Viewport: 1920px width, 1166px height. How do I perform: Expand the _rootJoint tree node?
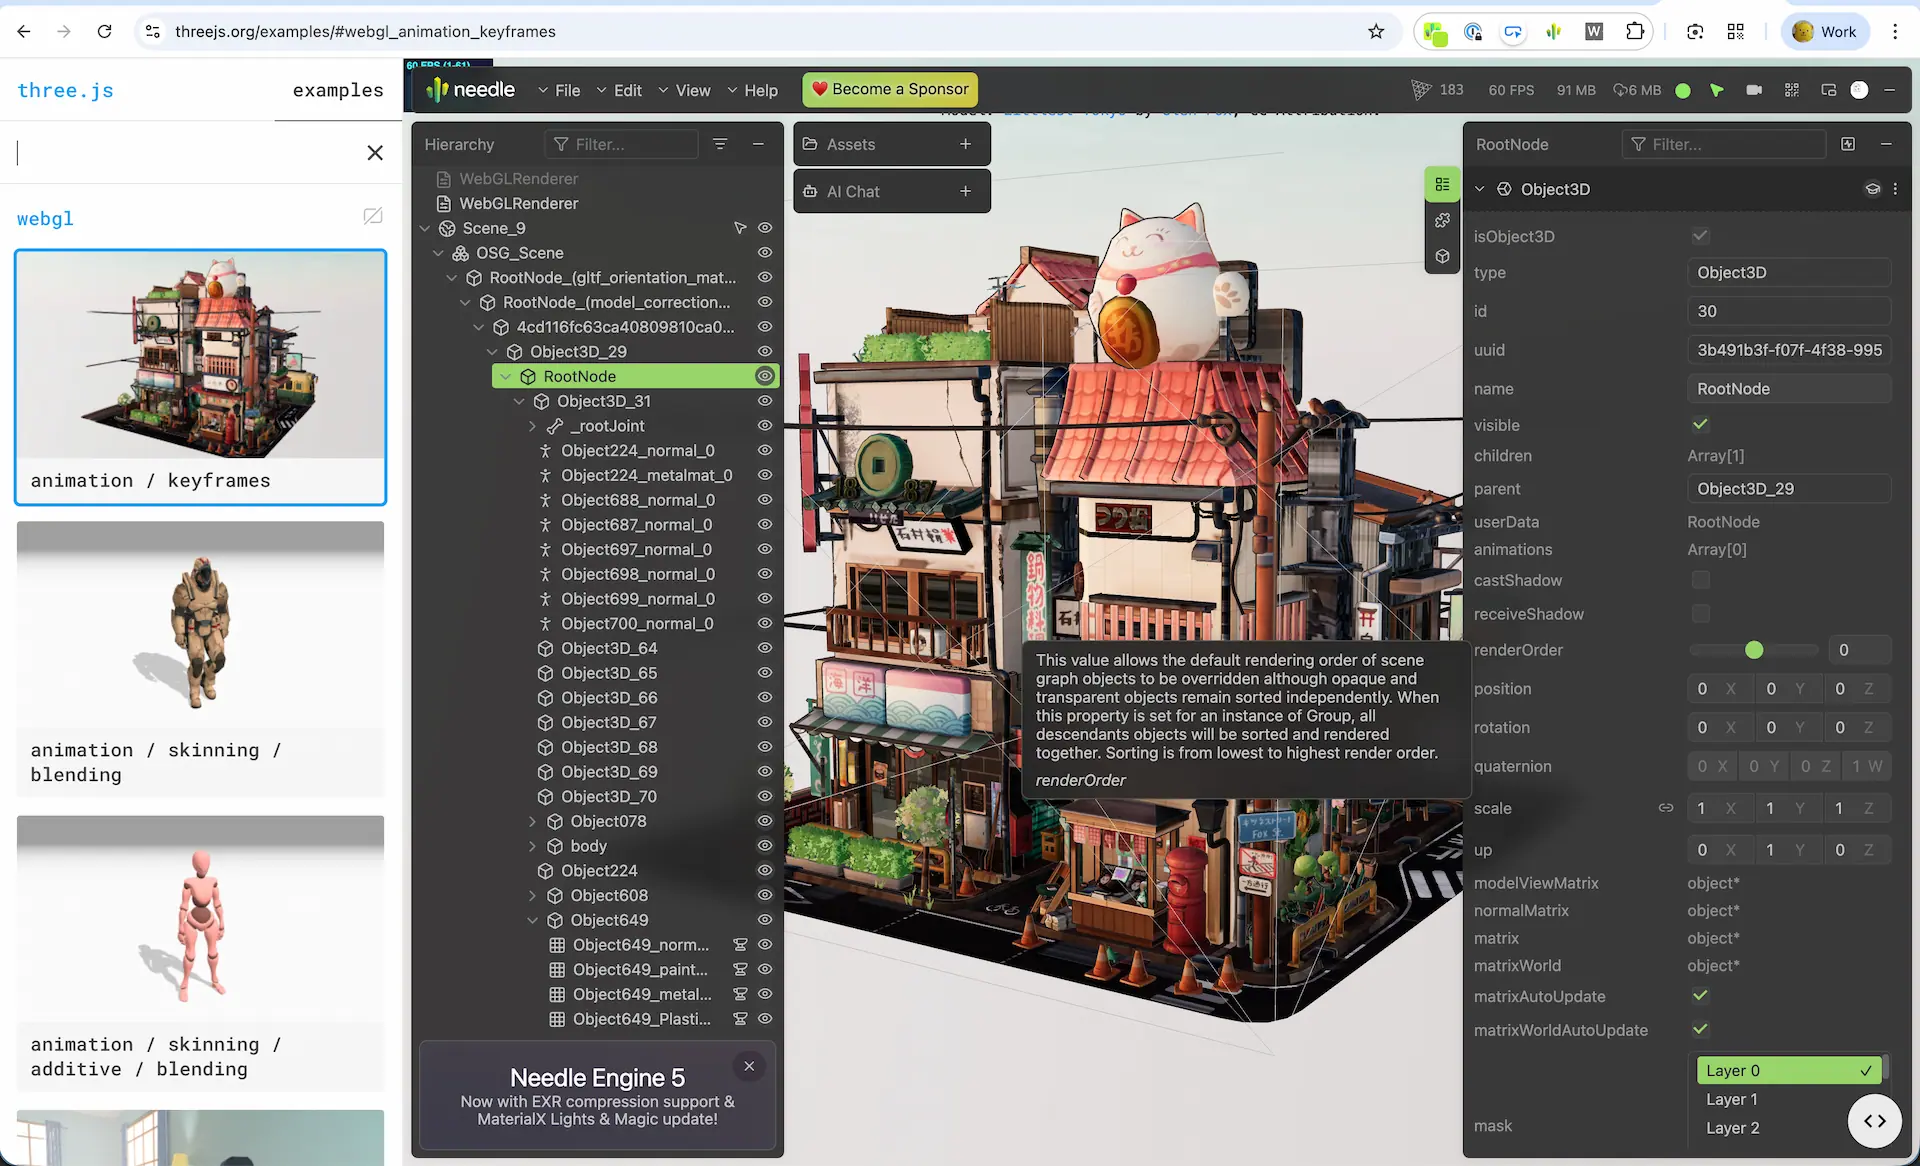(x=533, y=426)
